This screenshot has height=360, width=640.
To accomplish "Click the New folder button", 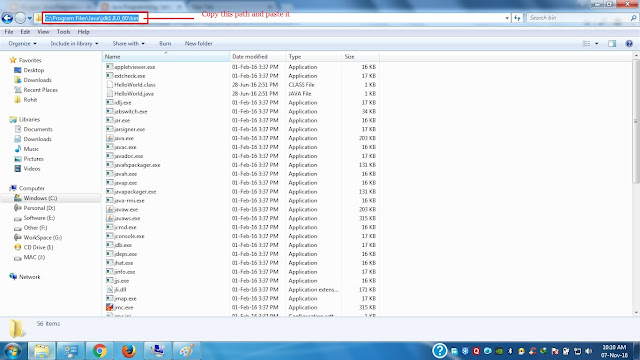I will point(198,44).
